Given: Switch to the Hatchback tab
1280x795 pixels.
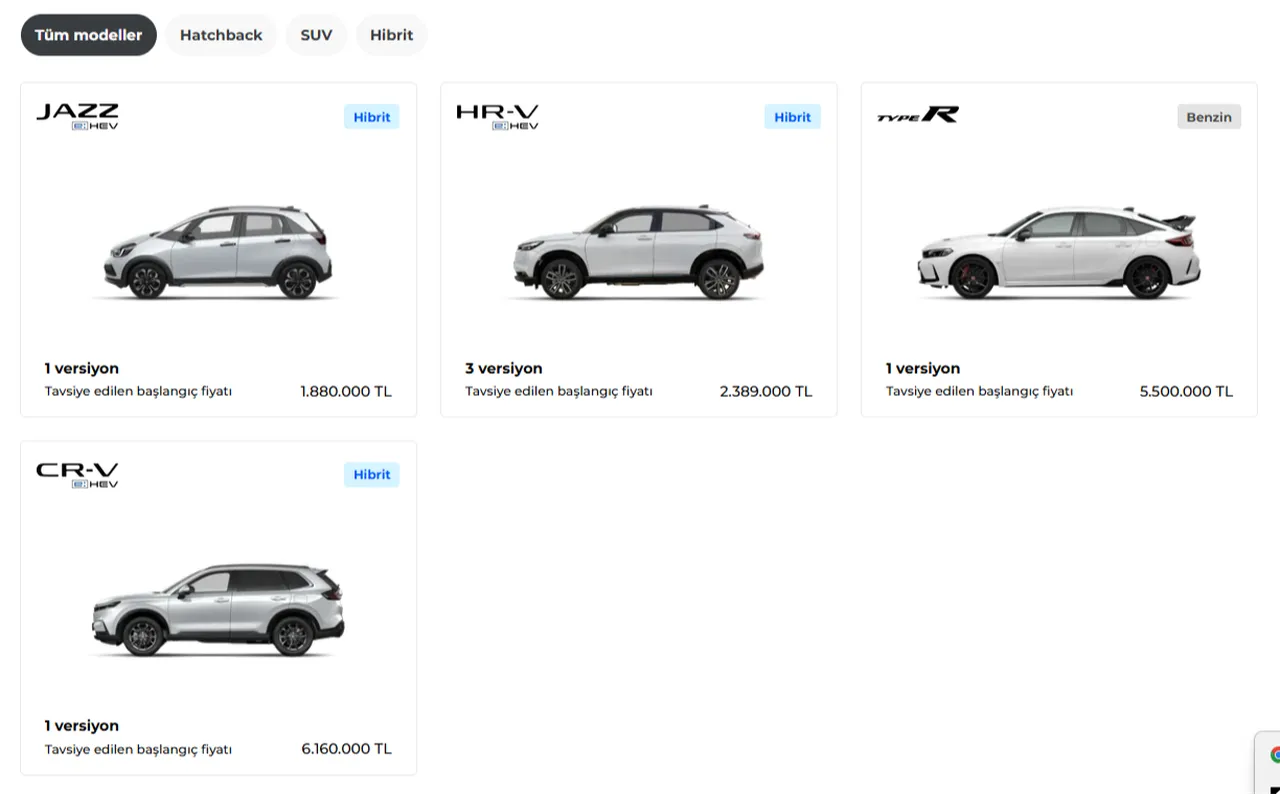Looking at the screenshot, I should click(x=221, y=35).
